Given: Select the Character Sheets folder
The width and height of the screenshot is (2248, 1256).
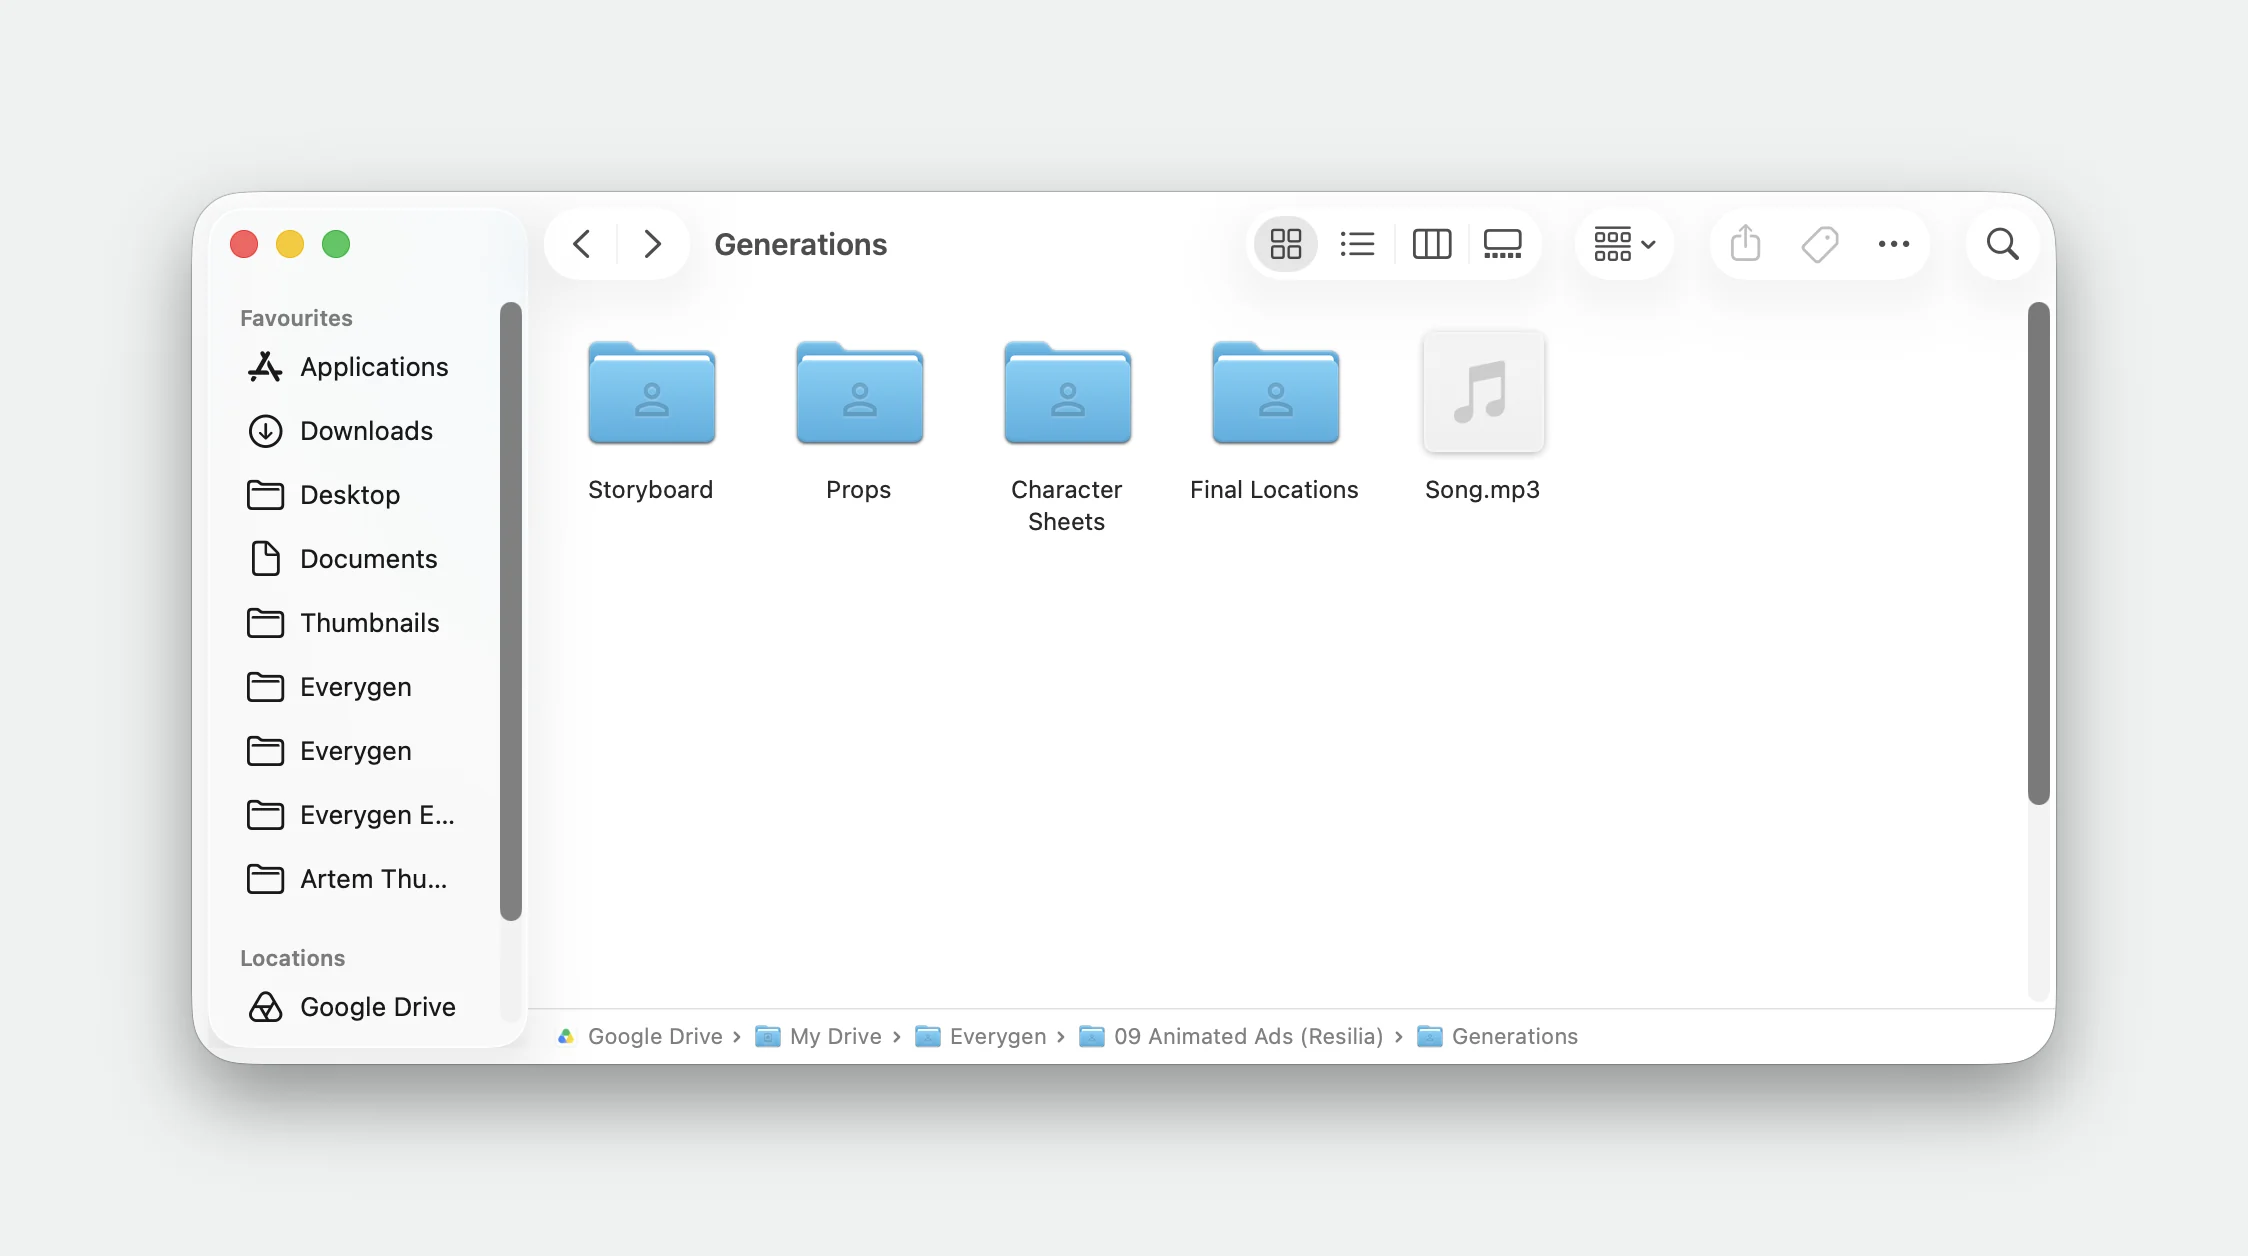Looking at the screenshot, I should pos(1067,392).
